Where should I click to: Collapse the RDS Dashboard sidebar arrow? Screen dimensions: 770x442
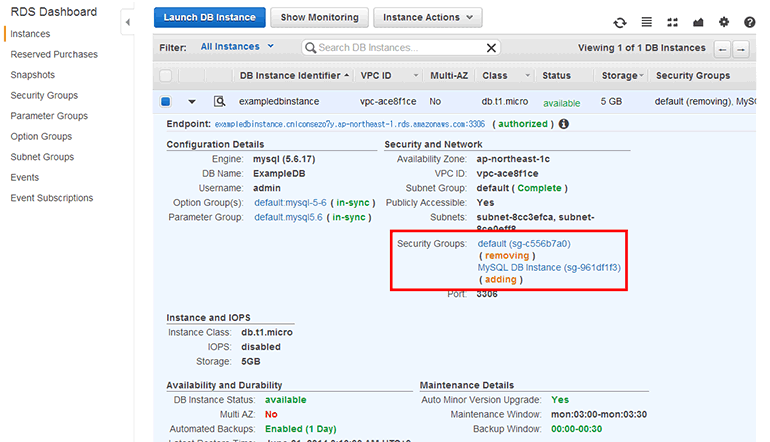tap(127, 20)
